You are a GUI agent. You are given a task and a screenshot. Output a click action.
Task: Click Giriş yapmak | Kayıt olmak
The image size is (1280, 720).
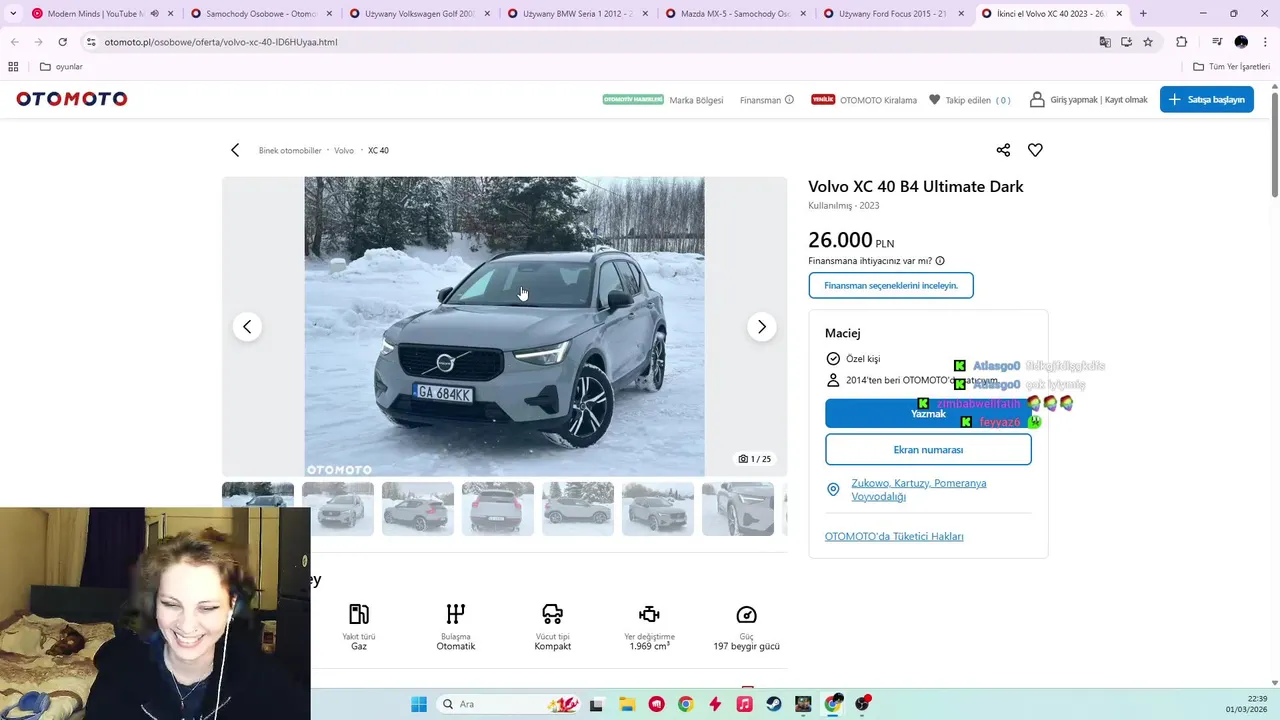tap(1099, 100)
